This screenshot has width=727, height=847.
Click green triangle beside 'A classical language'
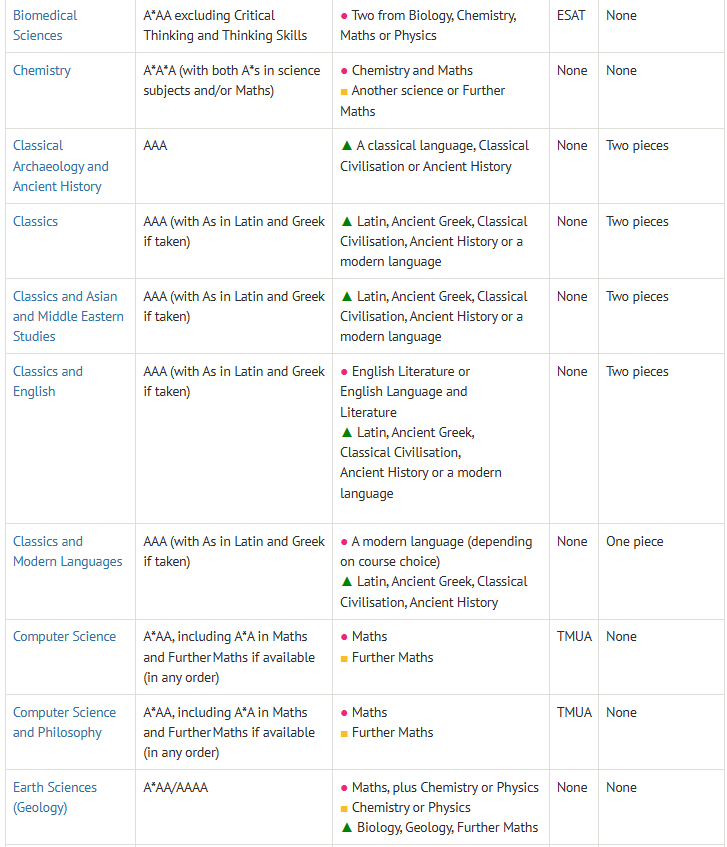(x=346, y=146)
